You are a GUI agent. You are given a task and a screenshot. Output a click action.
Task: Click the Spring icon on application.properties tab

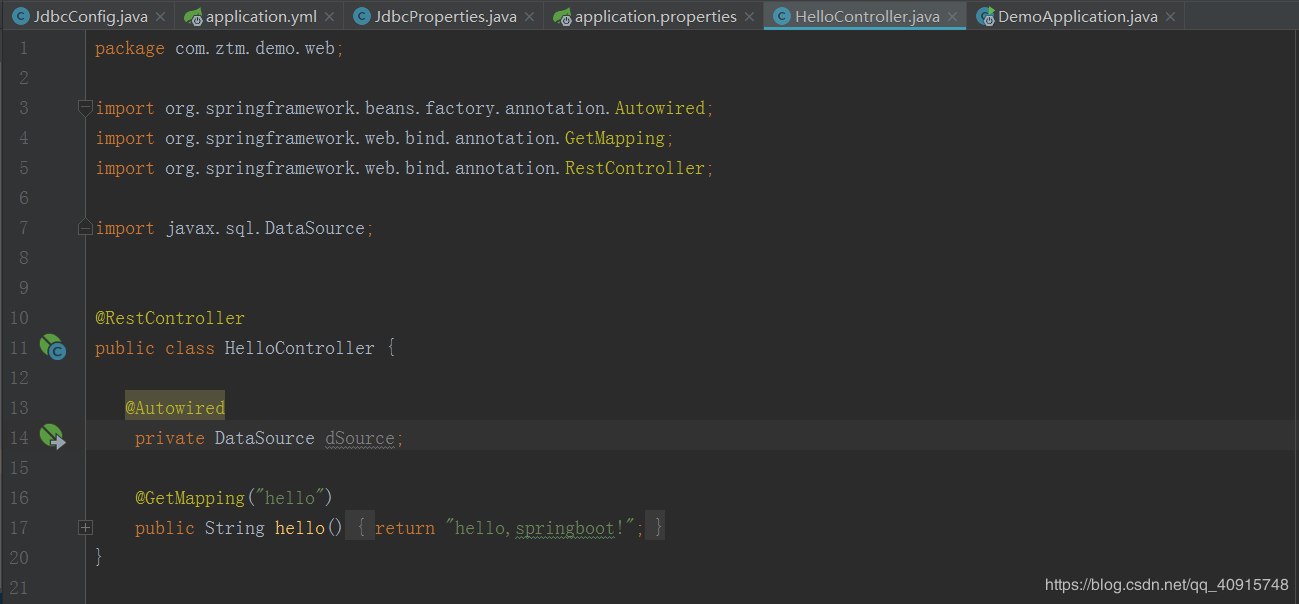(563, 17)
